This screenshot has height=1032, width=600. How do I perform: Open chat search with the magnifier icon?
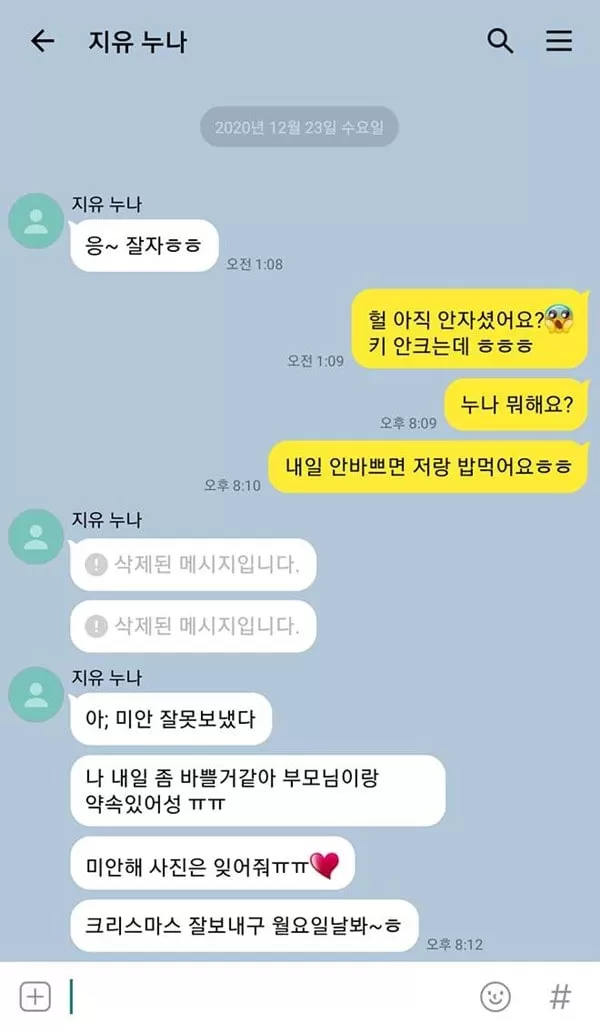pyautogui.click(x=500, y=41)
